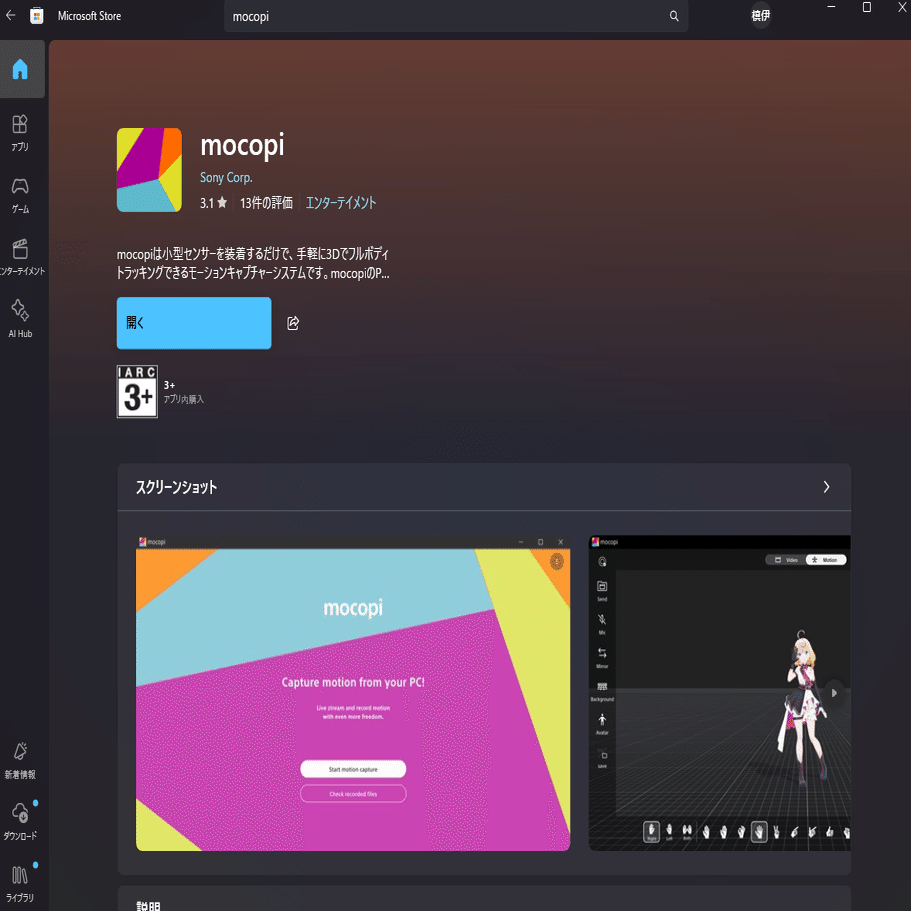Open the エンターテイメント category link
Image resolution: width=911 pixels, height=911 pixels.
click(x=341, y=202)
